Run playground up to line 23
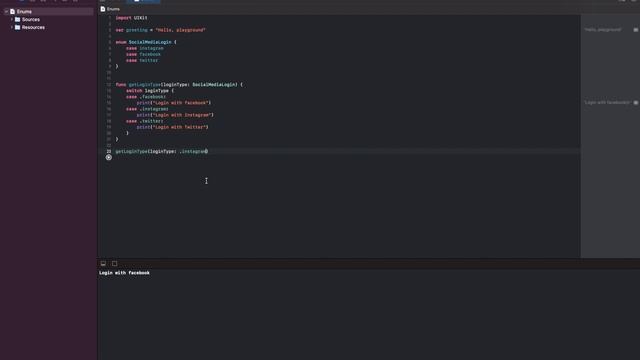The image size is (640, 360). click(x=109, y=157)
